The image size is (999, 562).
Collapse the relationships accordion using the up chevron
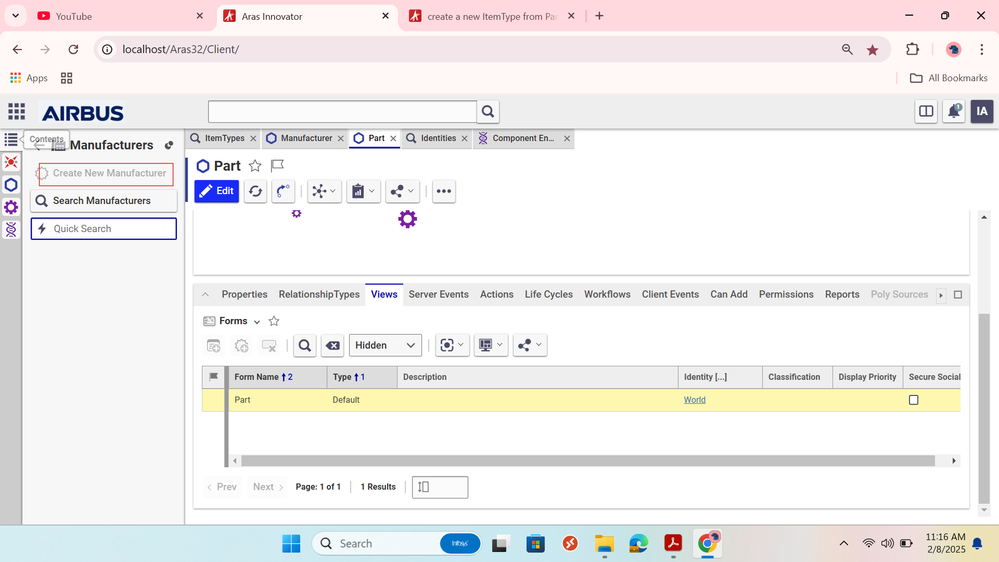point(205,295)
